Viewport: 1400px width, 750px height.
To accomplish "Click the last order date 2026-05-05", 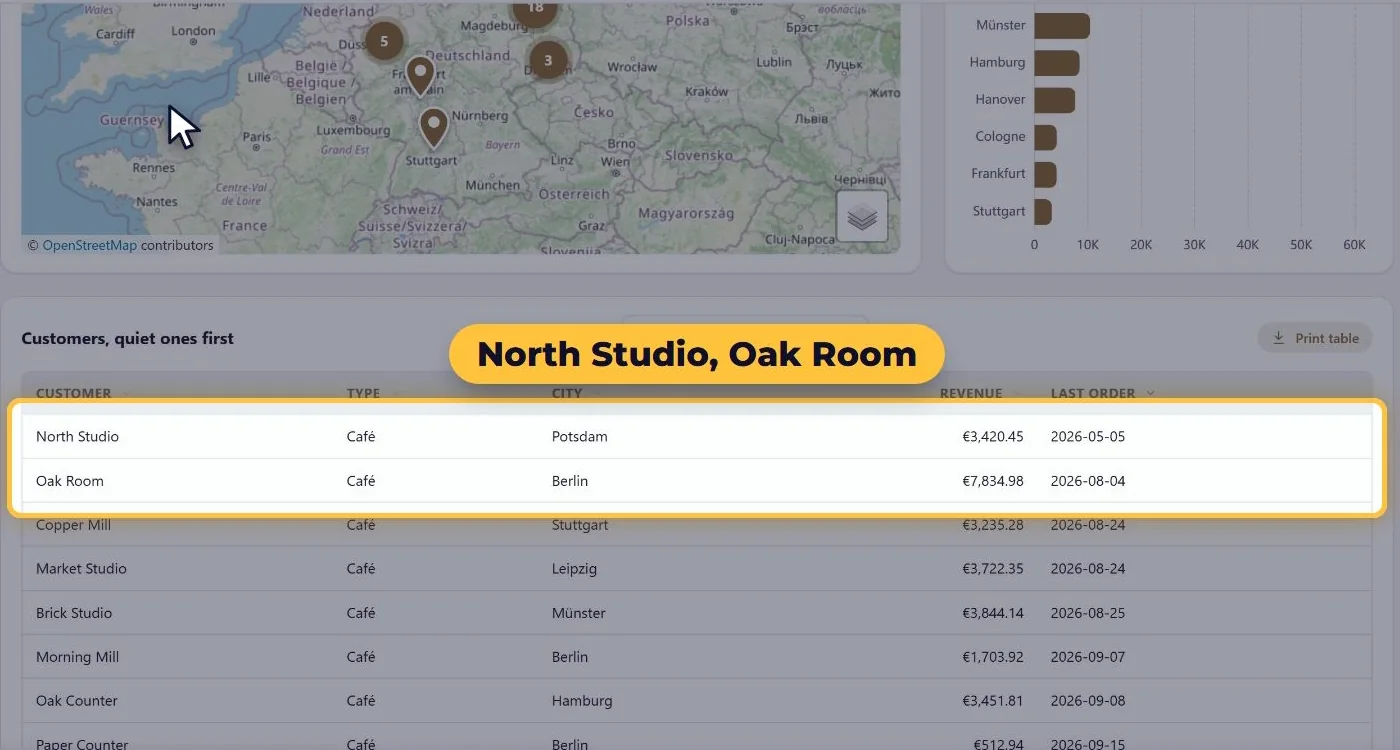I will click(x=1088, y=437).
